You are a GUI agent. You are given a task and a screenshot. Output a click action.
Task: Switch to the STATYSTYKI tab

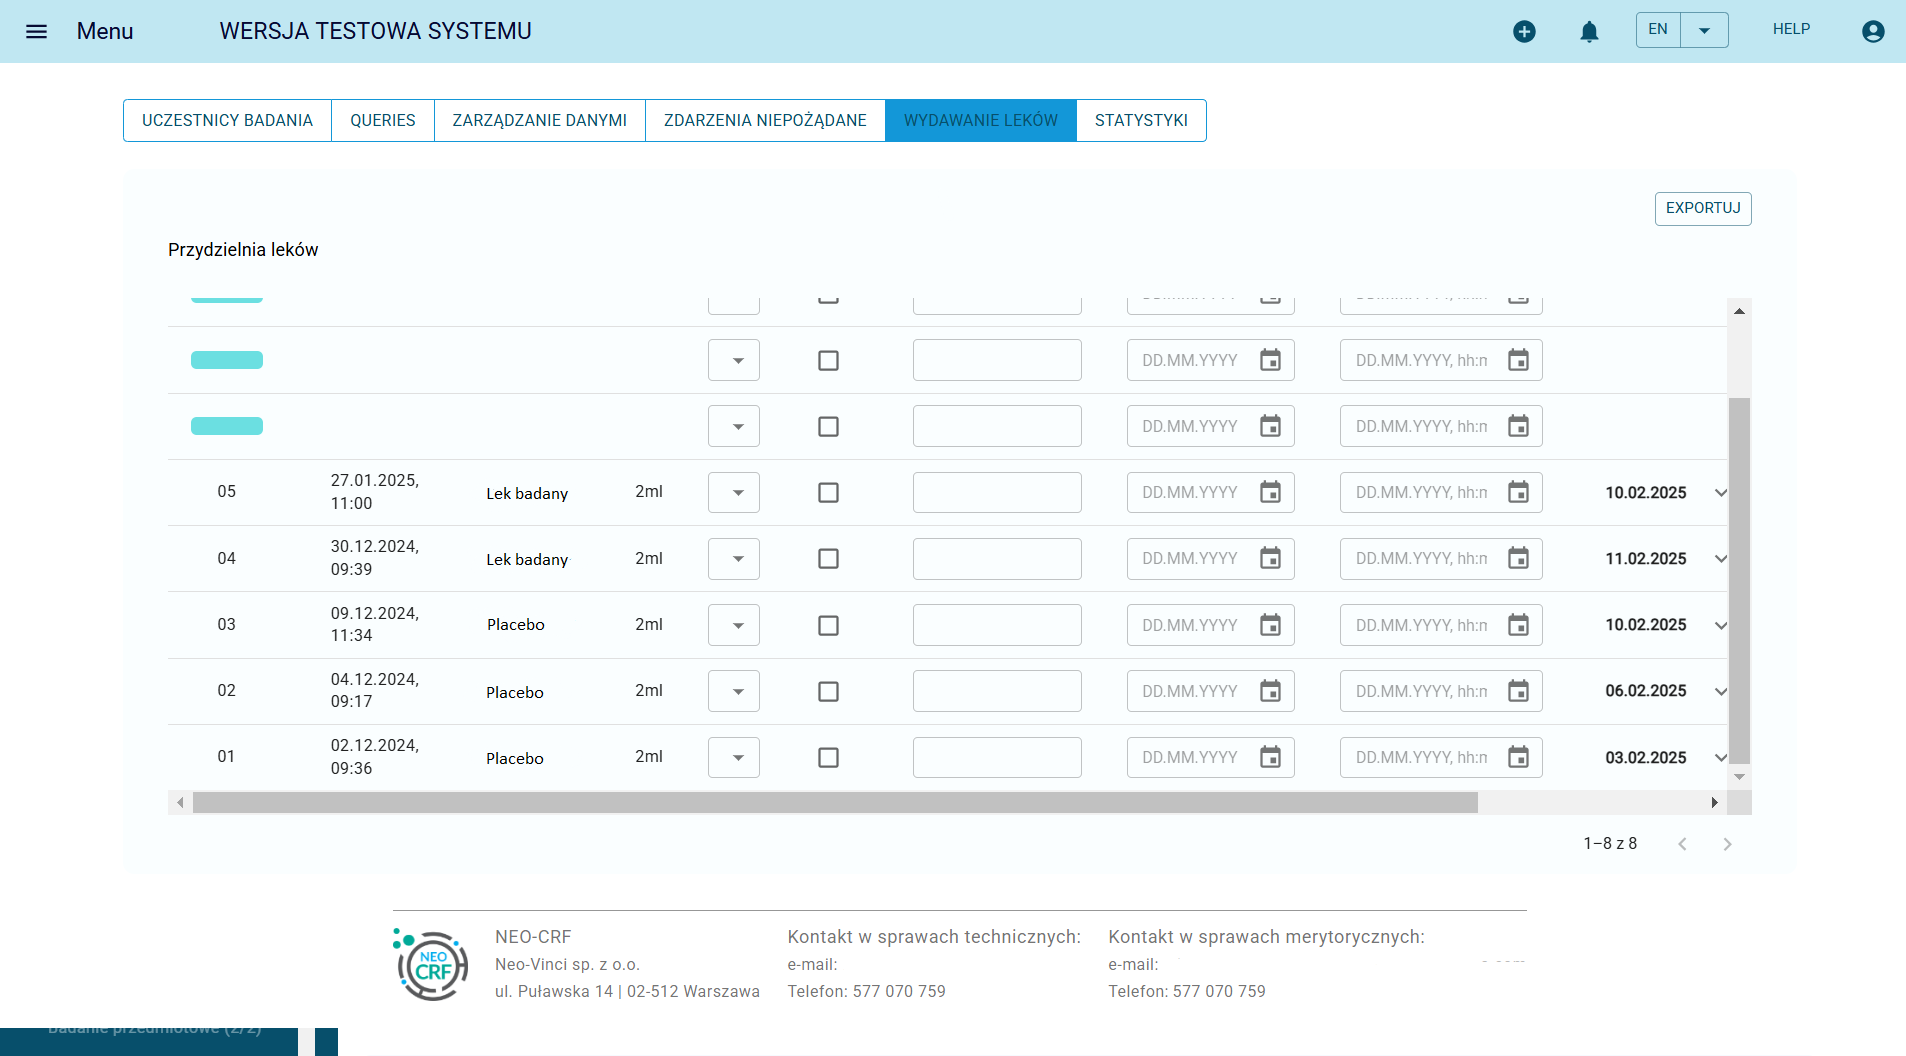coord(1141,120)
